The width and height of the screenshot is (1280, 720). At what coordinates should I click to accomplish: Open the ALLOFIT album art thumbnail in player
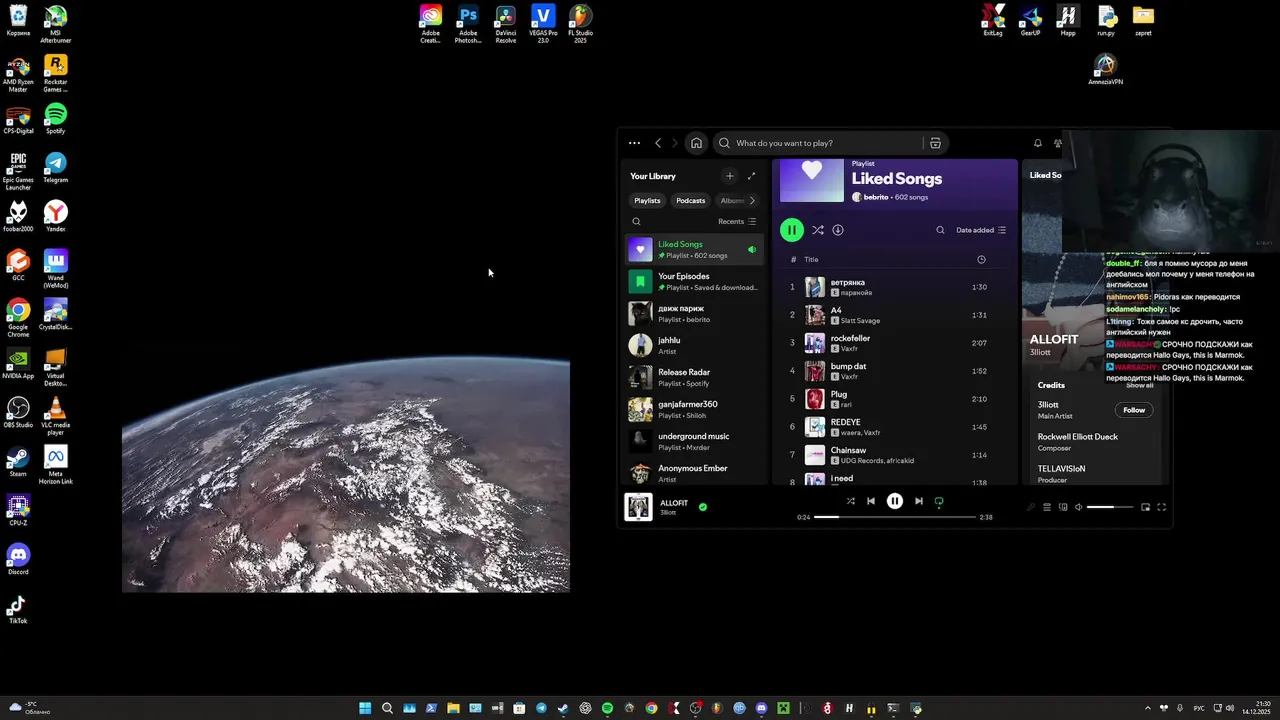[639, 507]
